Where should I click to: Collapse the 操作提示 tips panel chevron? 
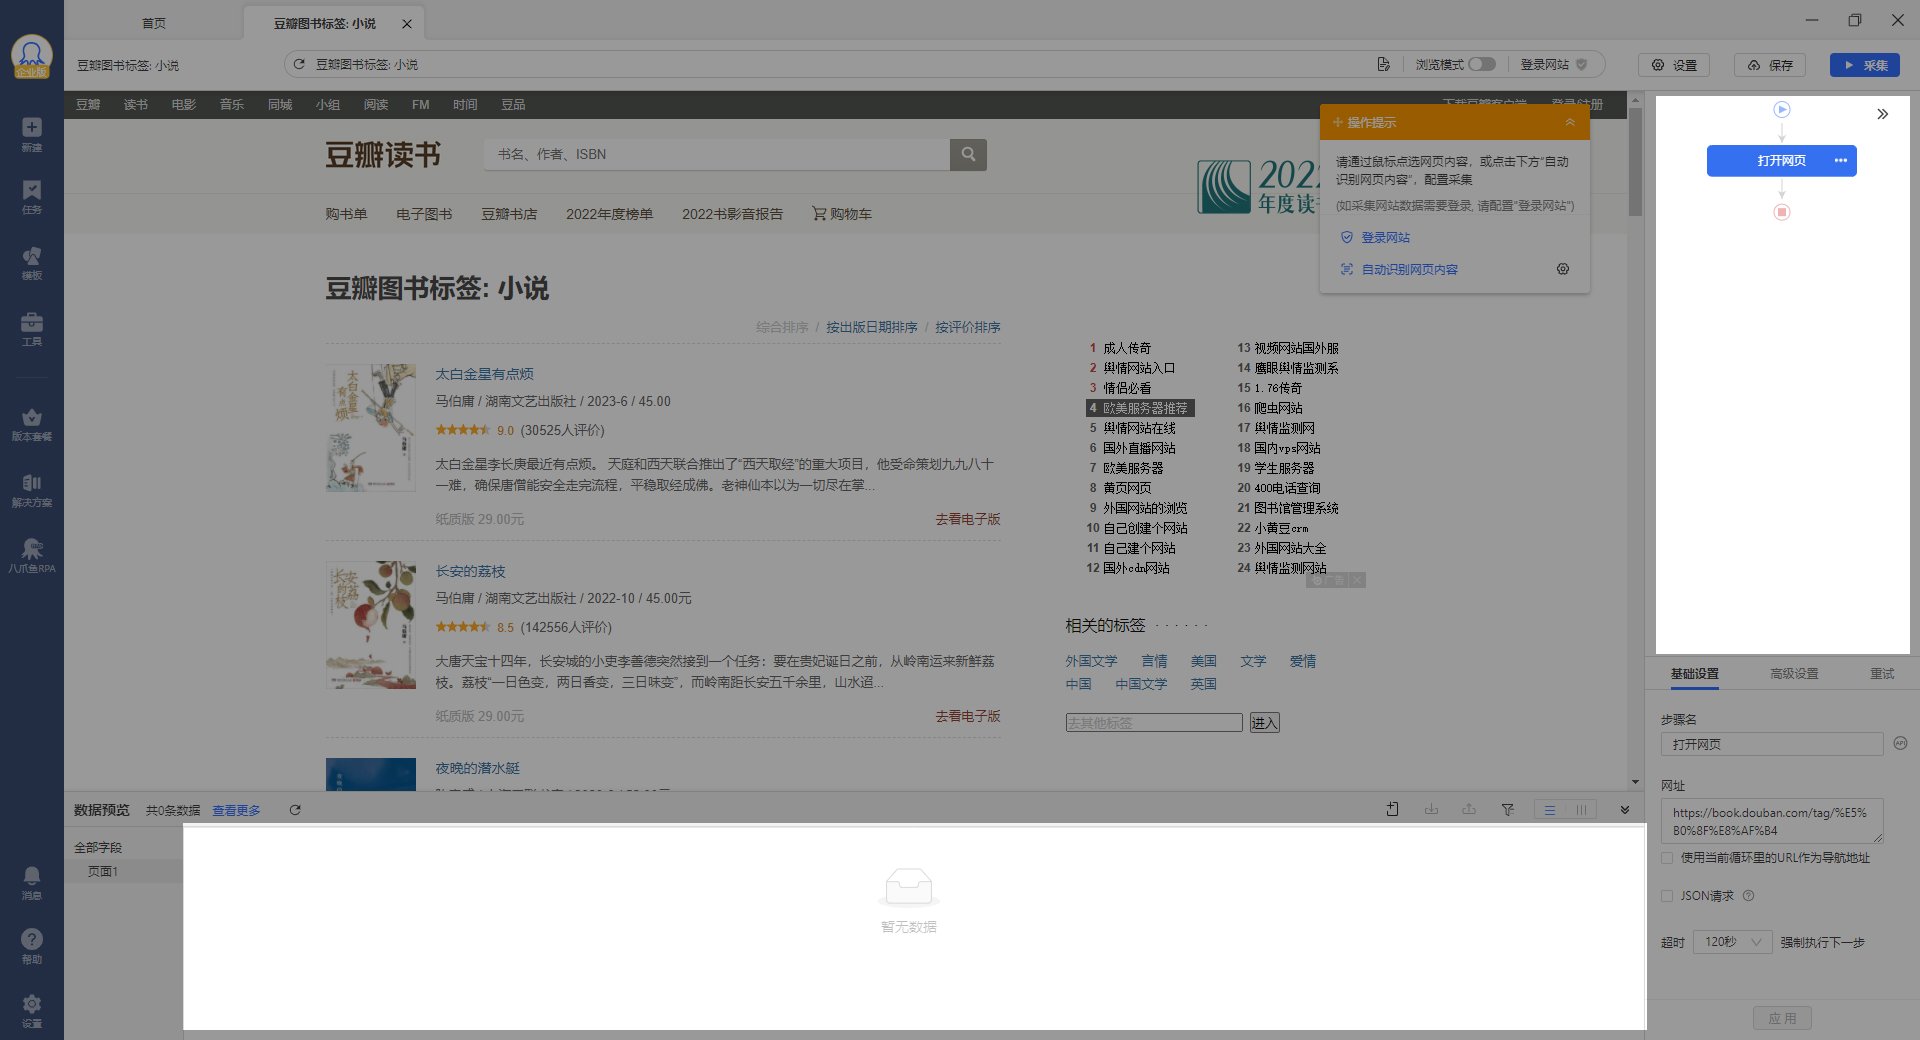click(x=1570, y=122)
